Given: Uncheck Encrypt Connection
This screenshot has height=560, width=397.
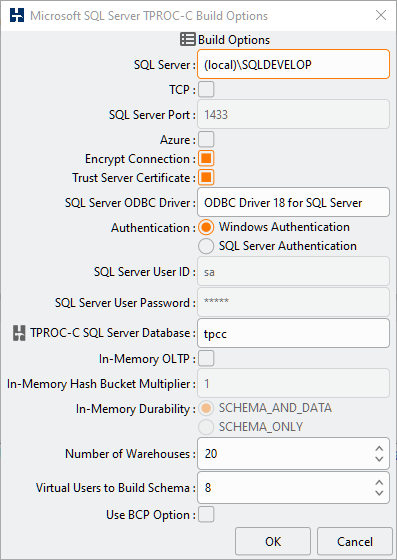Looking at the screenshot, I should 206,159.
